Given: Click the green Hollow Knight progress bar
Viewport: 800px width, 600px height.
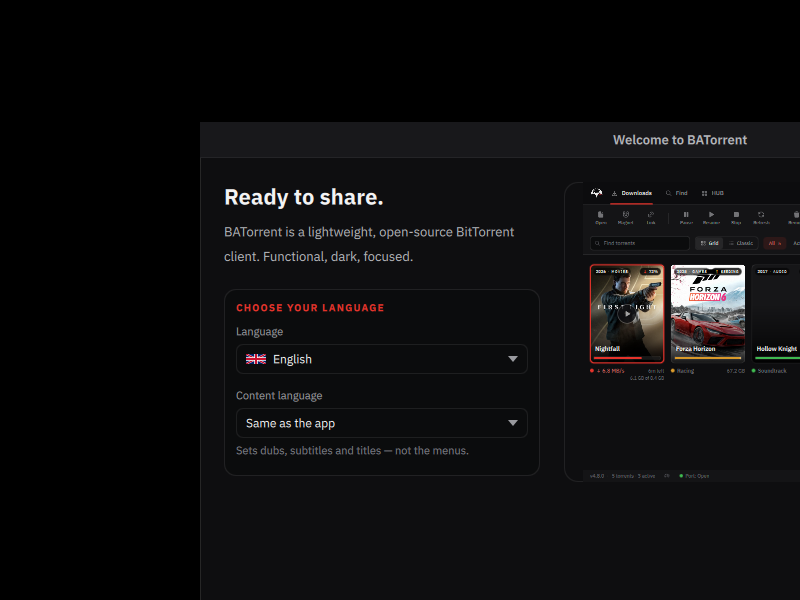Looking at the screenshot, I should 778,358.
